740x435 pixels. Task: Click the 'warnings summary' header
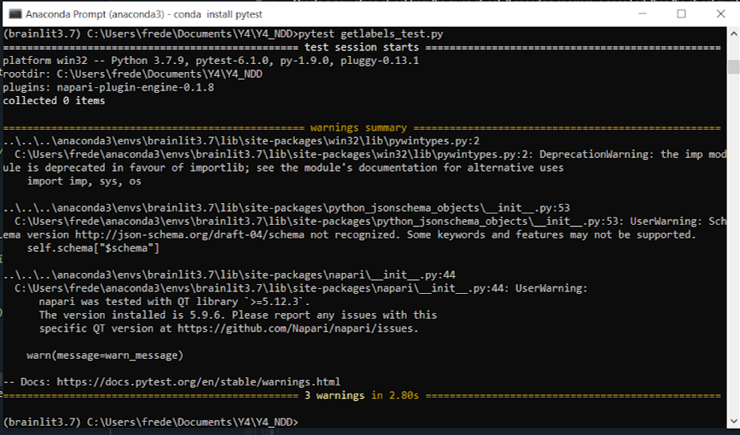pyautogui.click(x=359, y=128)
